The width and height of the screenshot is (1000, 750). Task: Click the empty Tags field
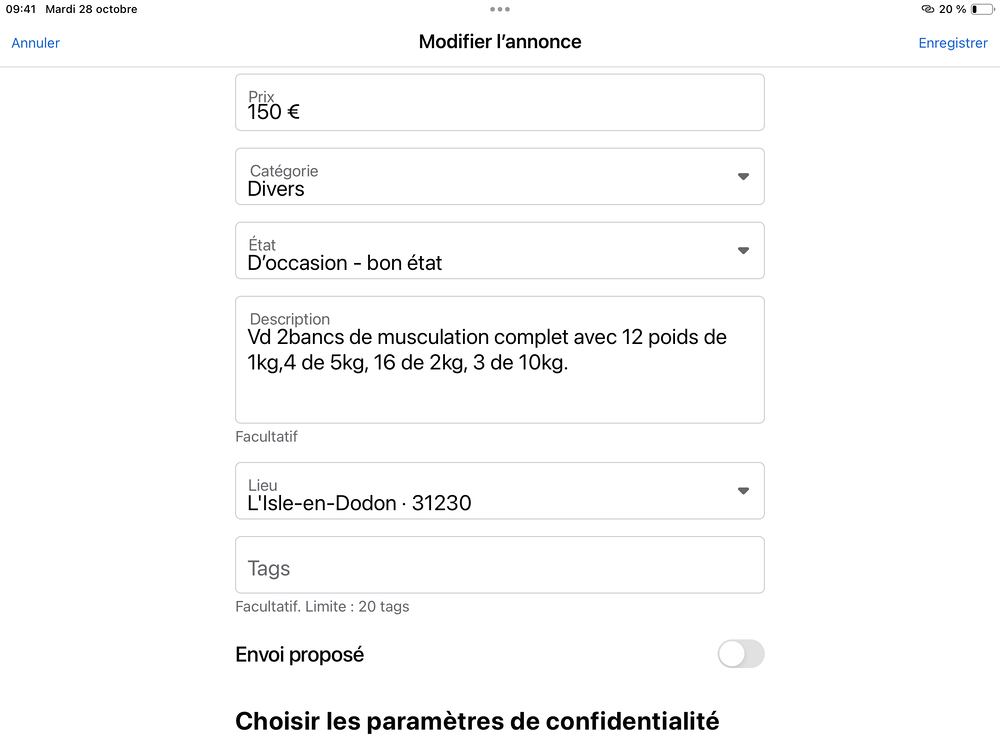[x=500, y=565]
